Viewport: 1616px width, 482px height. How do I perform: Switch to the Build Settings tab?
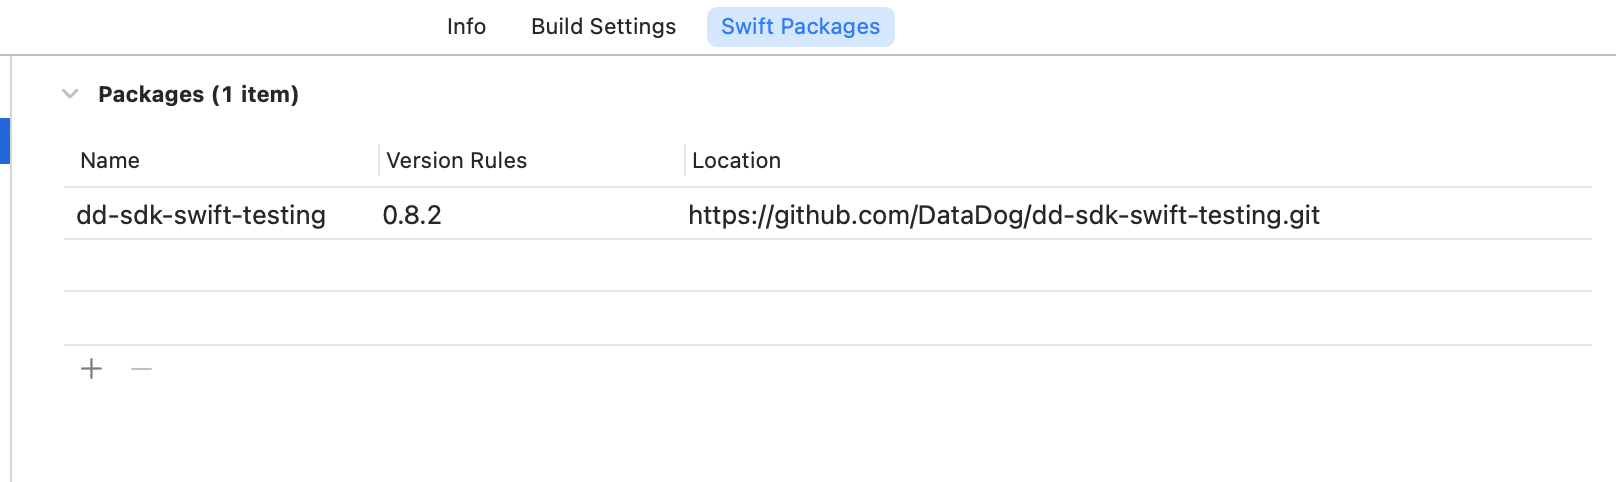(x=603, y=27)
